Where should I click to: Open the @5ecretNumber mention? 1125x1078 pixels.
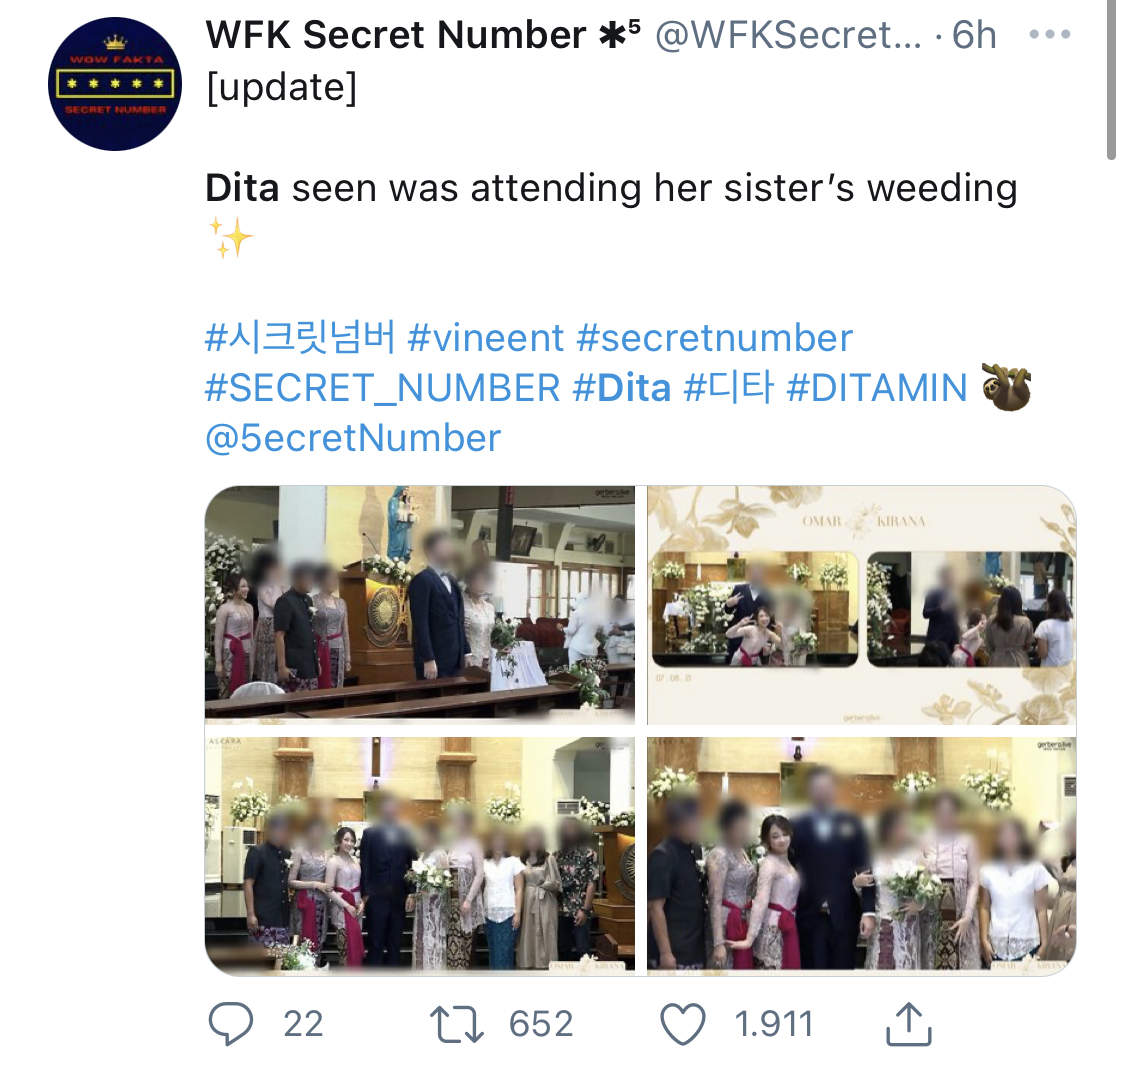click(x=353, y=438)
